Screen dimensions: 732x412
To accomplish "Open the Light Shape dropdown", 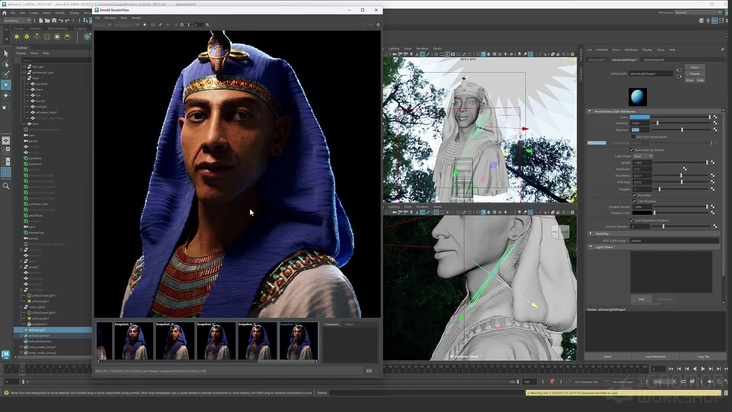I will [641, 155].
